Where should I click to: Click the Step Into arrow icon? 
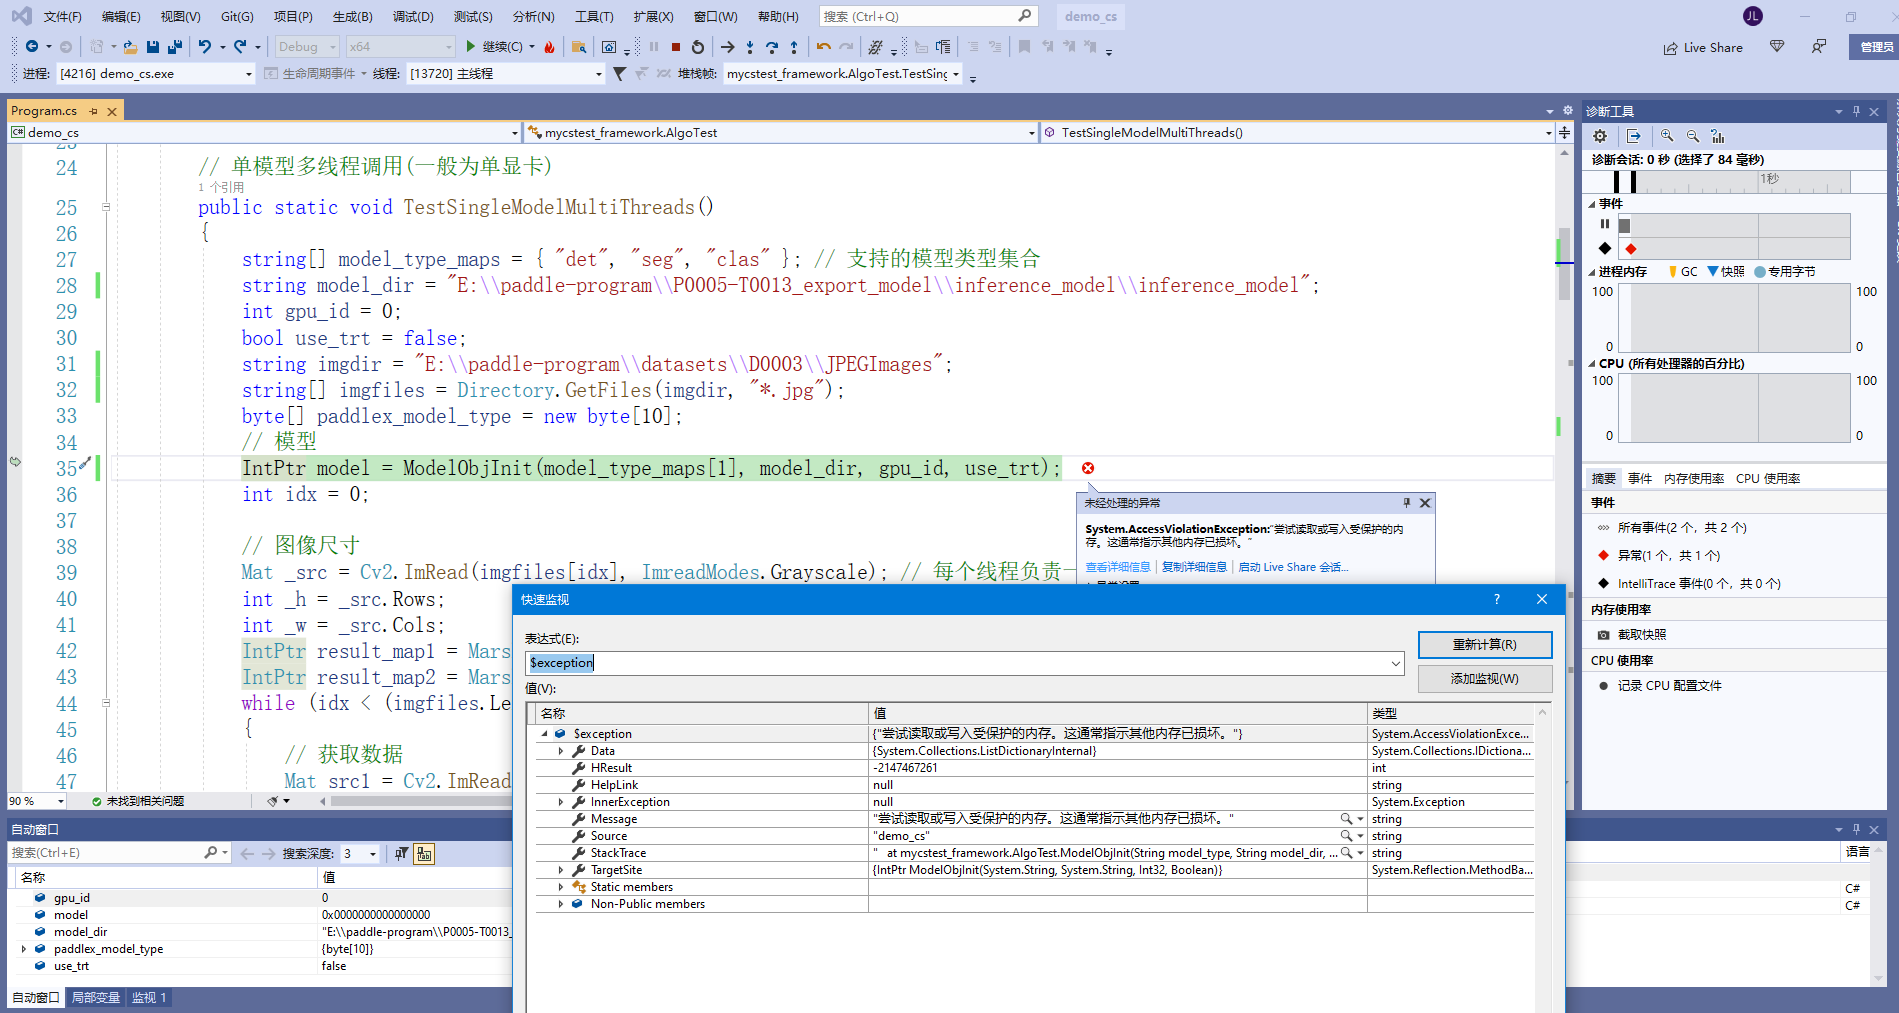750,46
